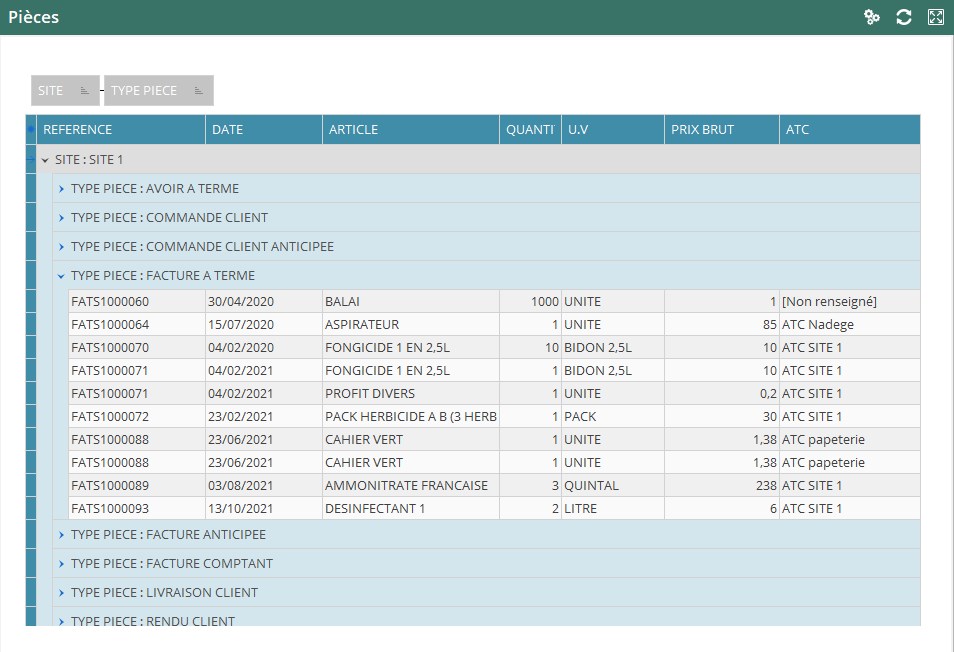The width and height of the screenshot is (954, 652).
Task: Collapse the SITE : SITE 1 group
Action: click(45, 160)
